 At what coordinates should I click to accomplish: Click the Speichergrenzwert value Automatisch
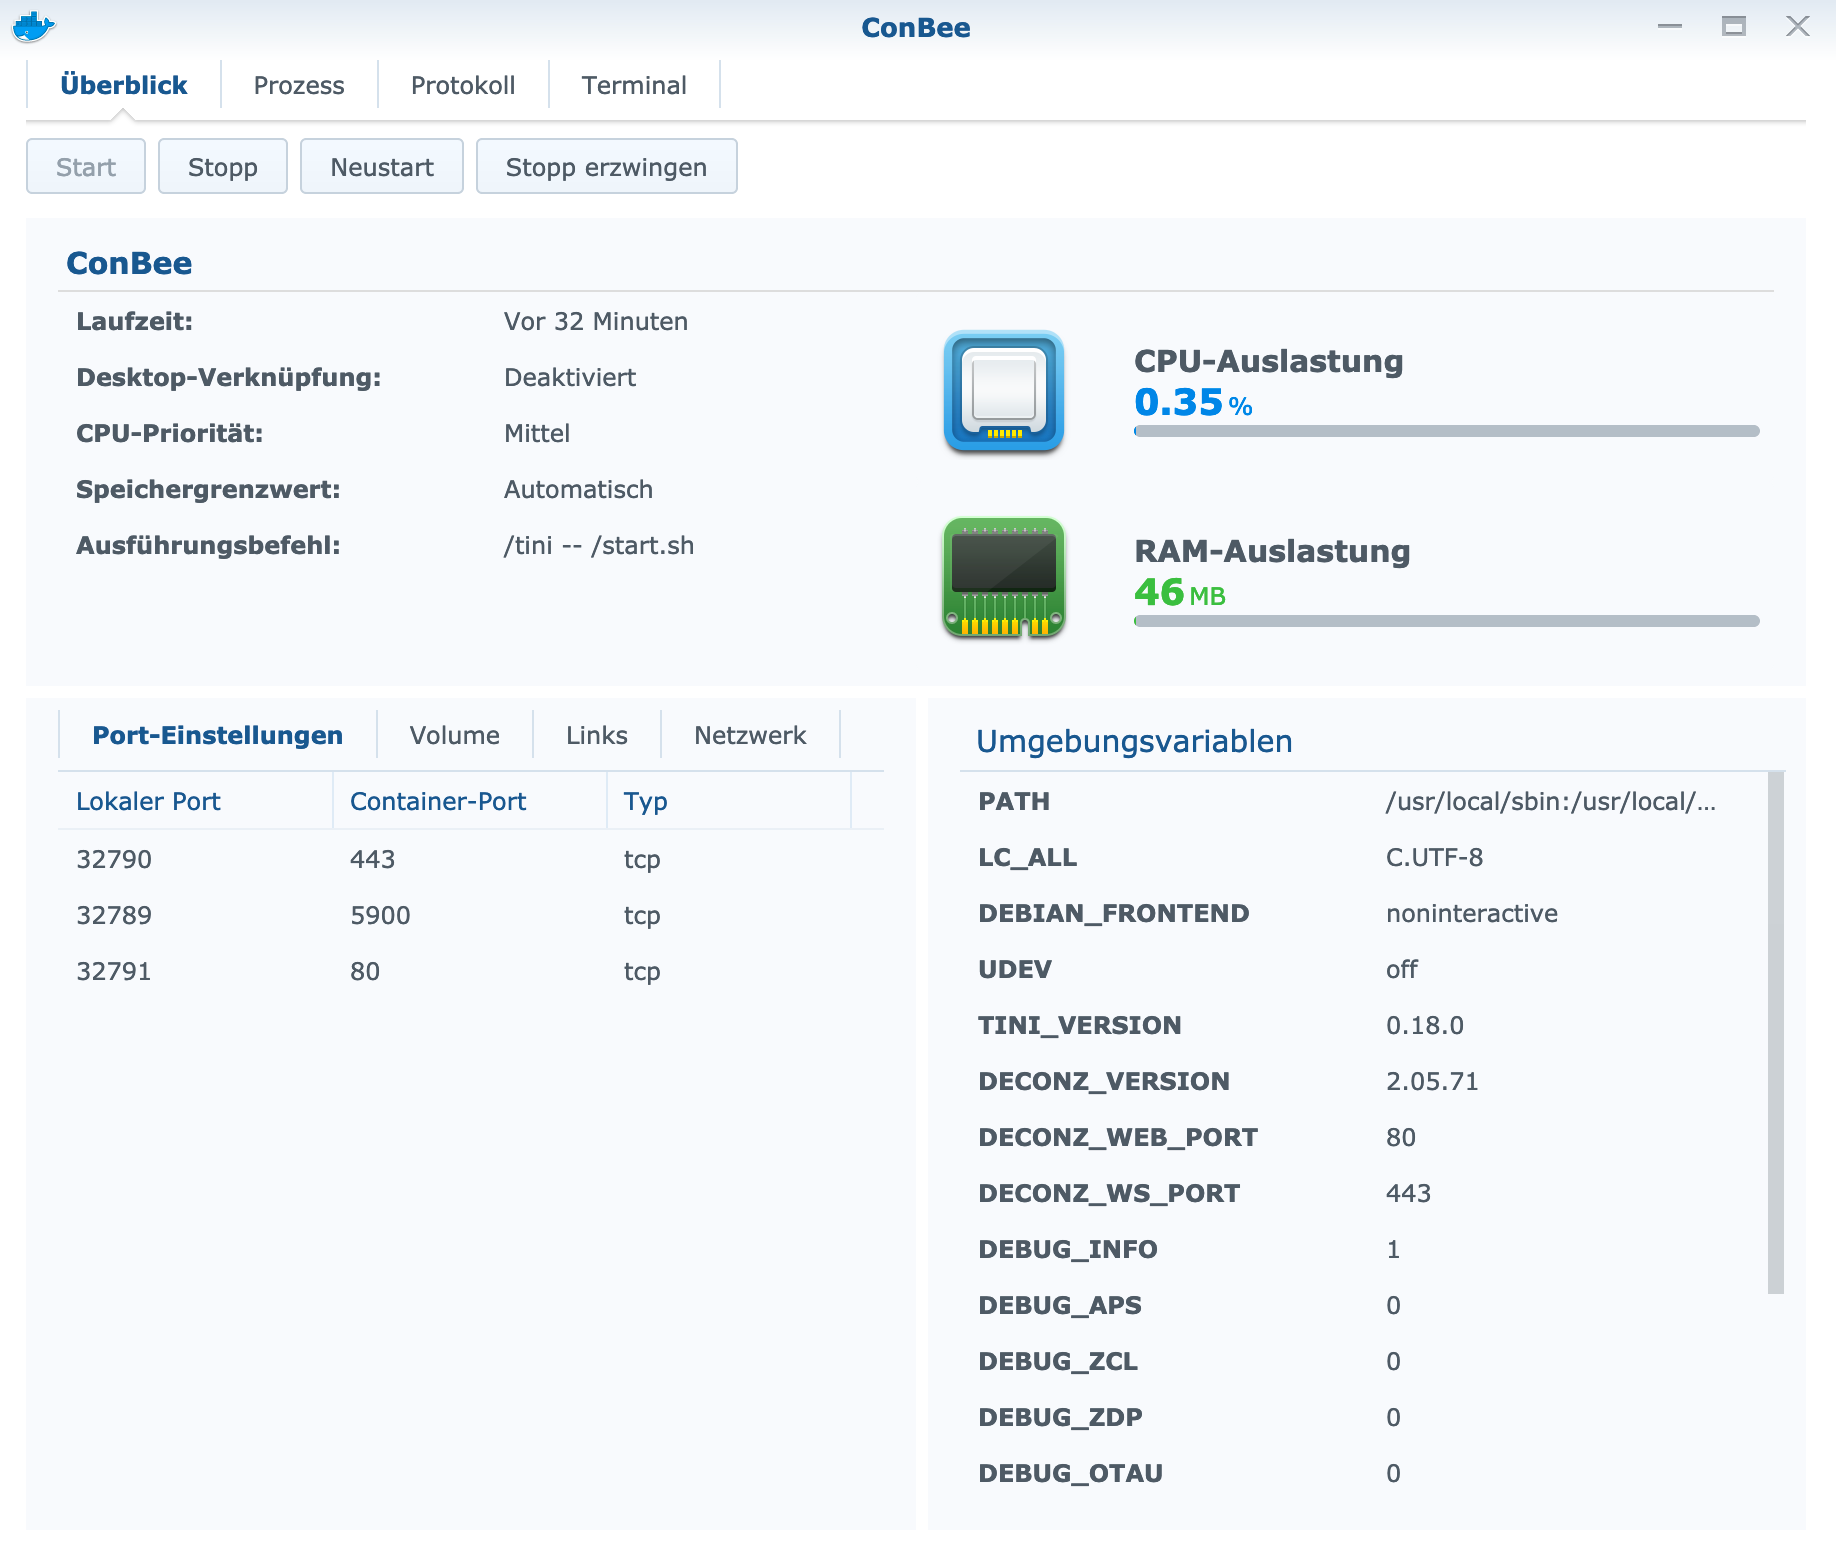point(578,489)
